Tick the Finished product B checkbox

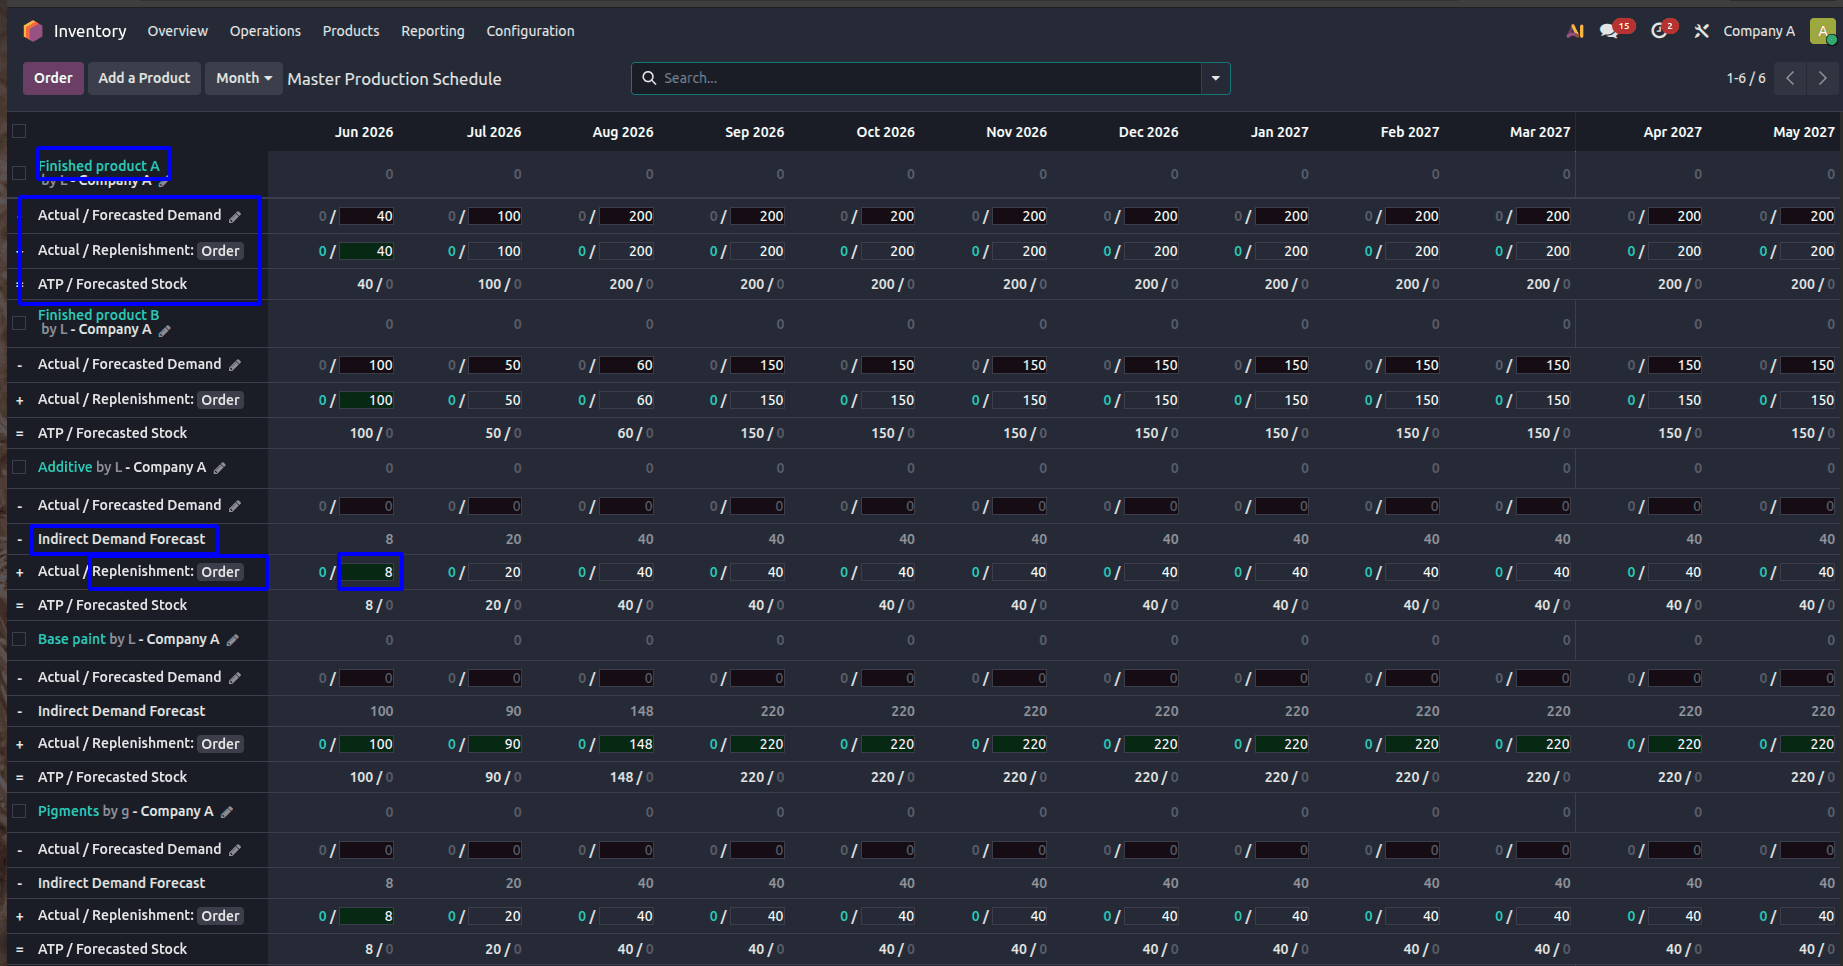point(19,323)
